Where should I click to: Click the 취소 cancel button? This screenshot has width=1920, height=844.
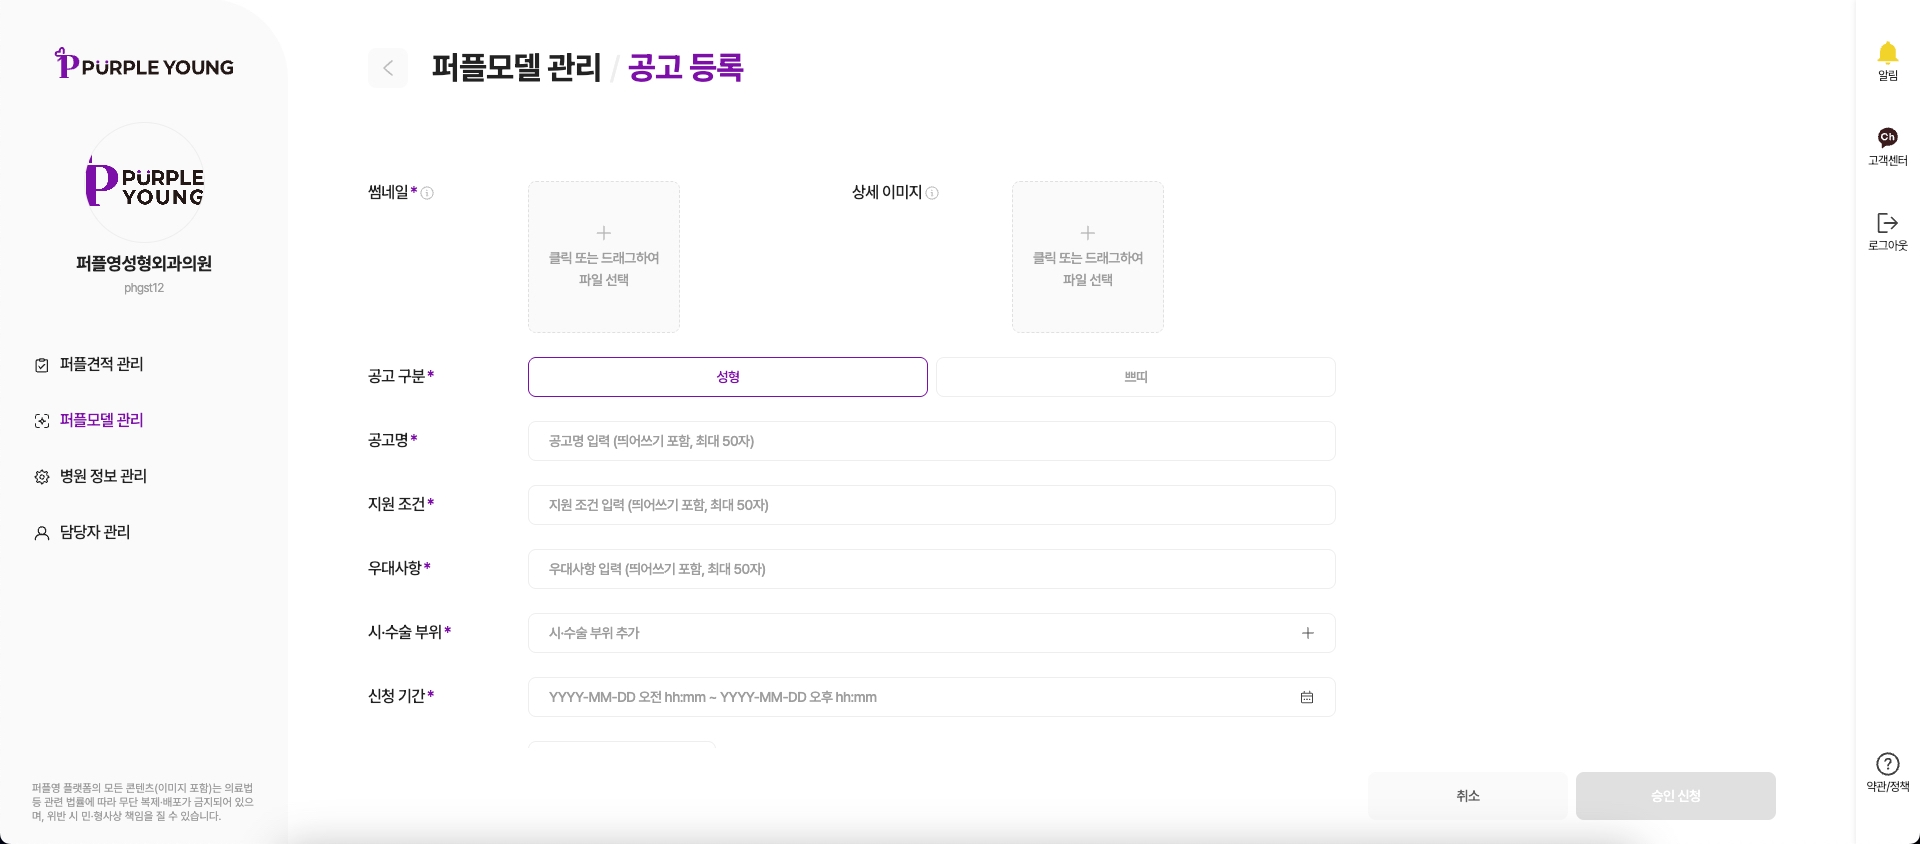1467,796
